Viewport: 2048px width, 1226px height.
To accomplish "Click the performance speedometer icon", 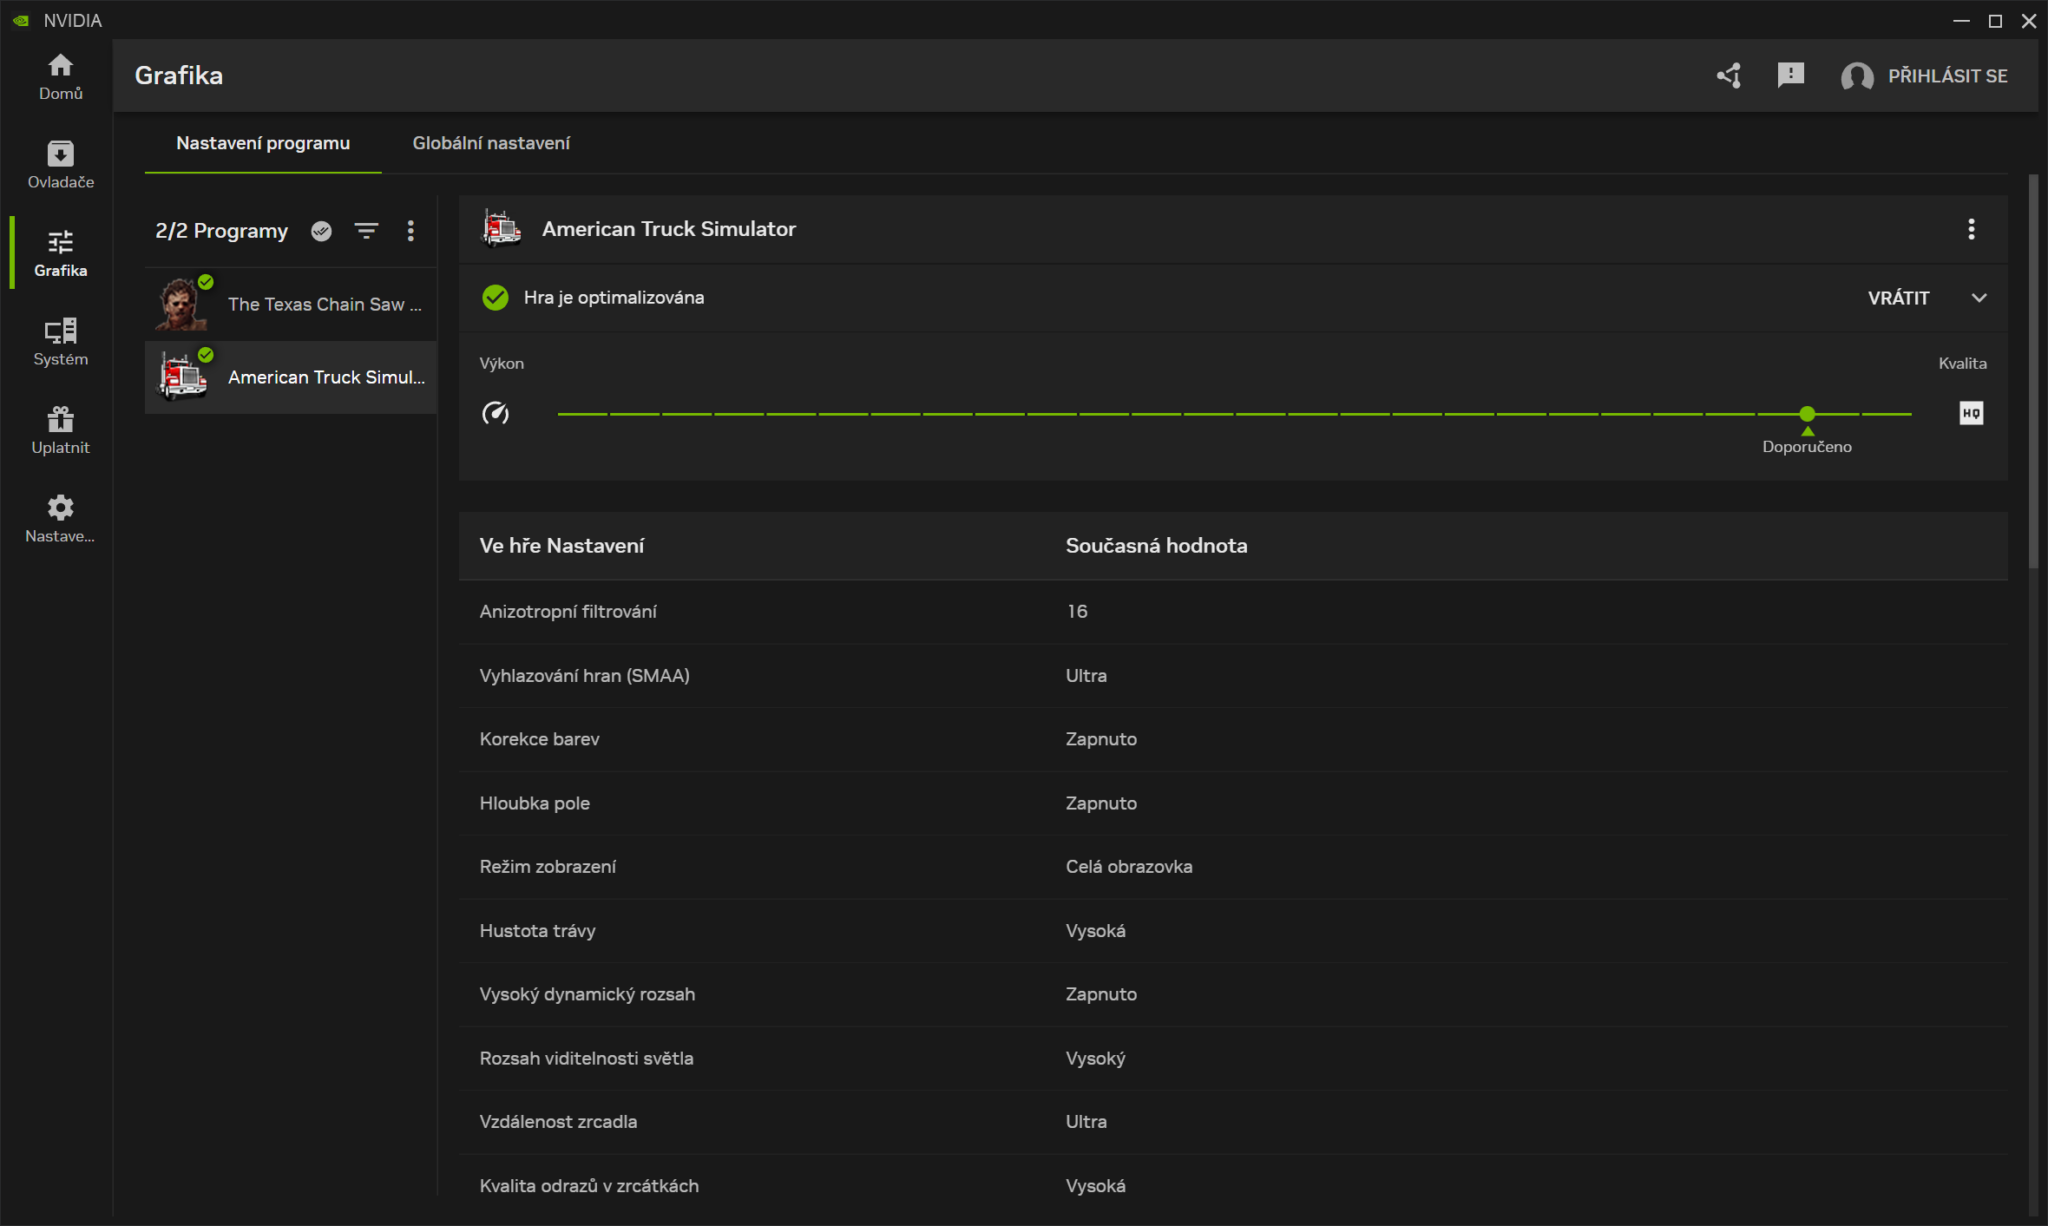I will tap(496, 413).
